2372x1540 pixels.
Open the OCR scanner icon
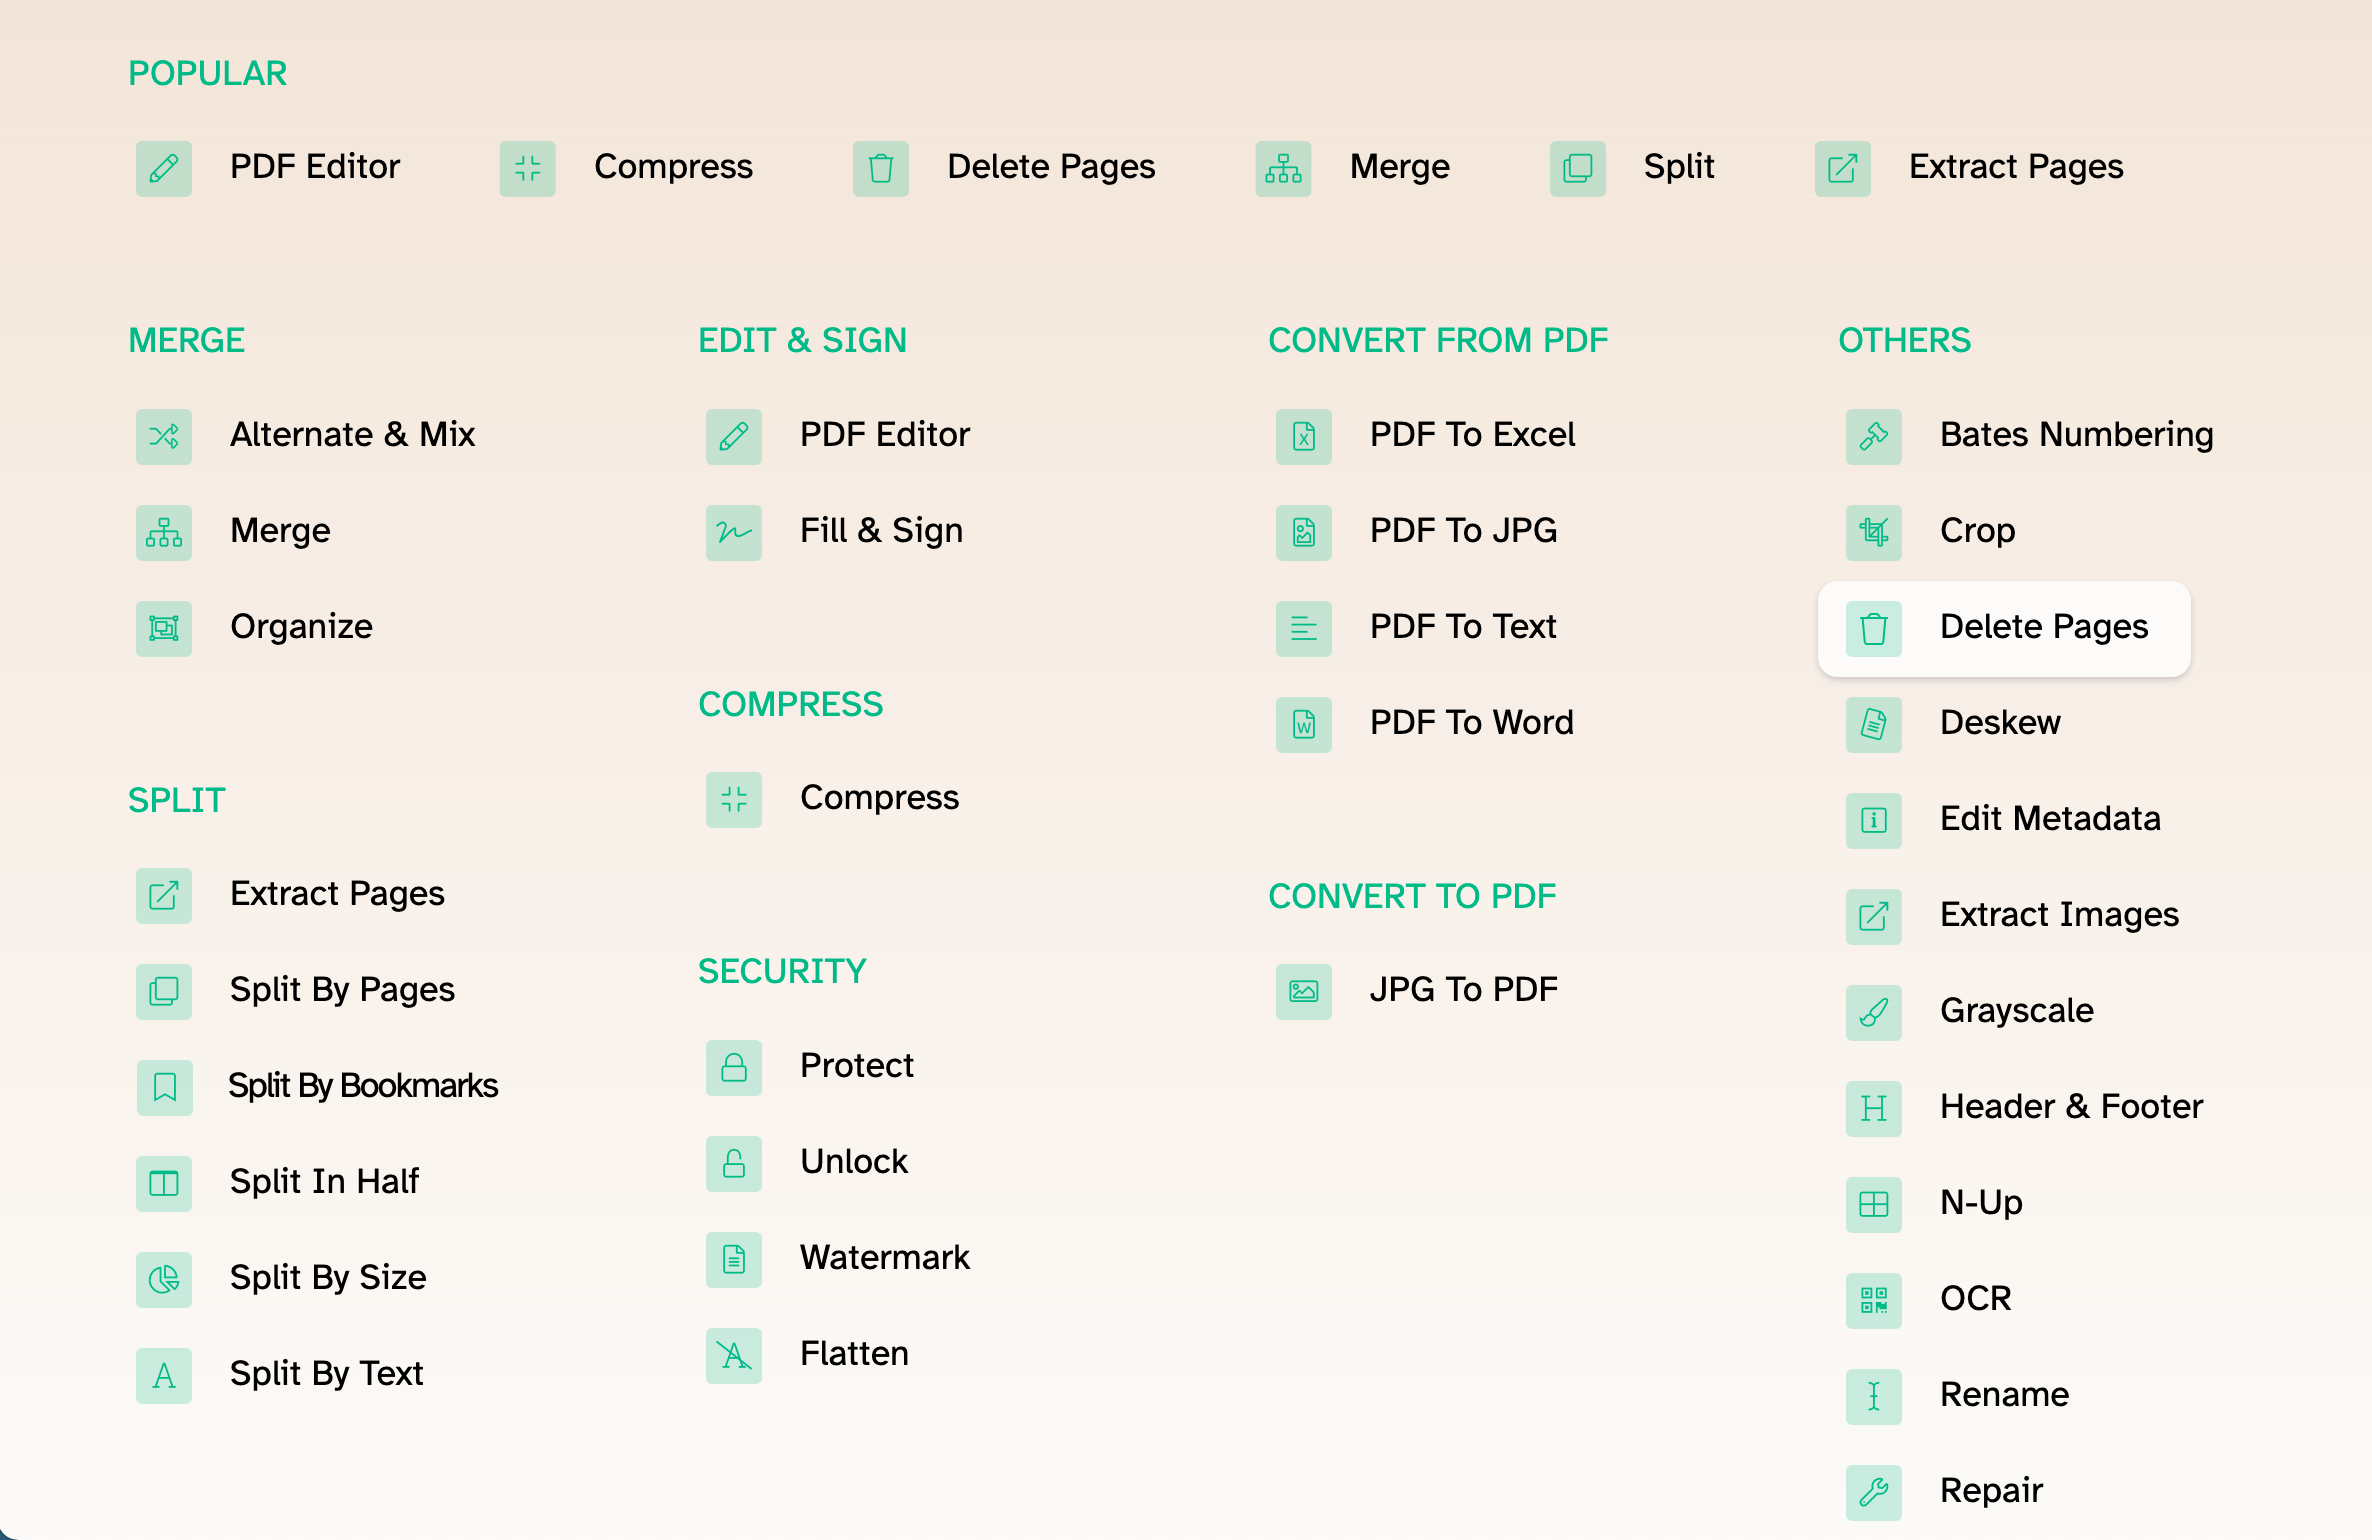pos(1872,1300)
